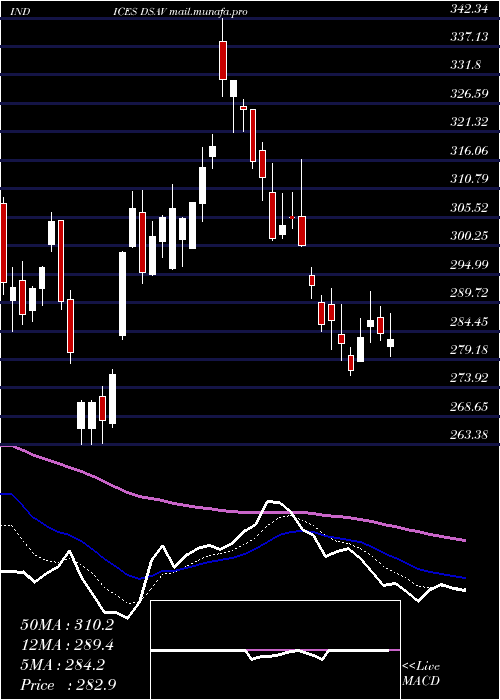The image size is (500, 700).
Task: Click the 284.45 price axis label
Action: click(x=469, y=322)
